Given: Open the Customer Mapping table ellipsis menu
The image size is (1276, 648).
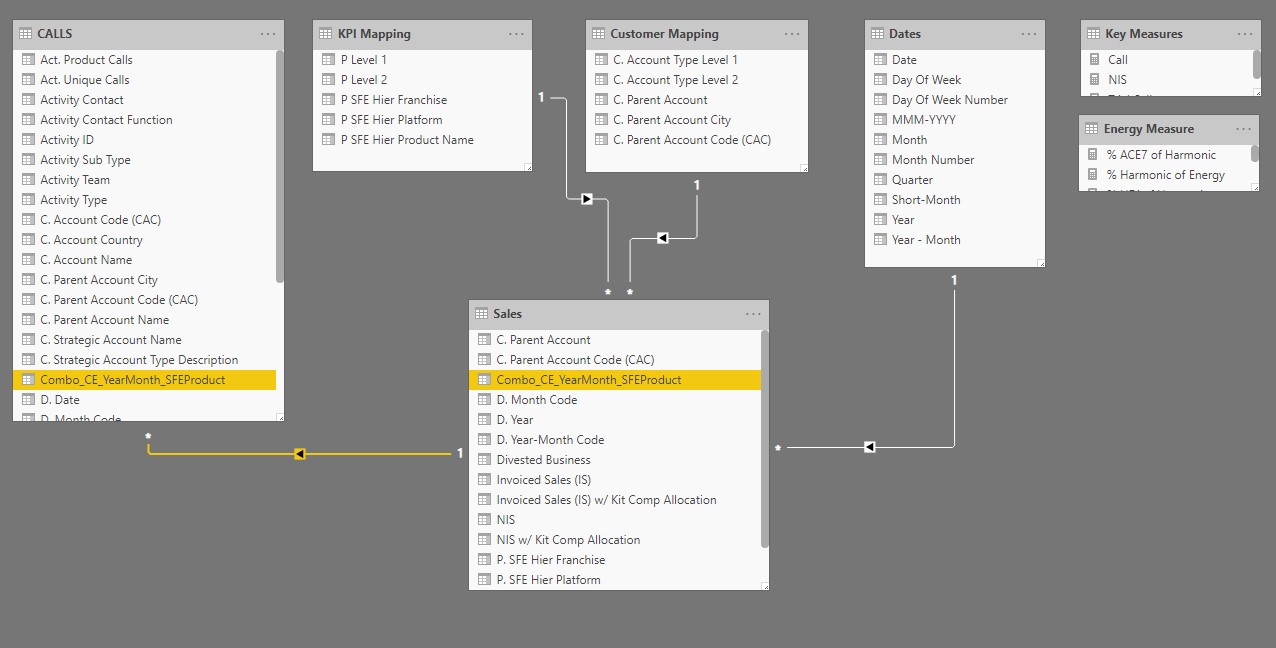Looking at the screenshot, I should coord(792,34).
